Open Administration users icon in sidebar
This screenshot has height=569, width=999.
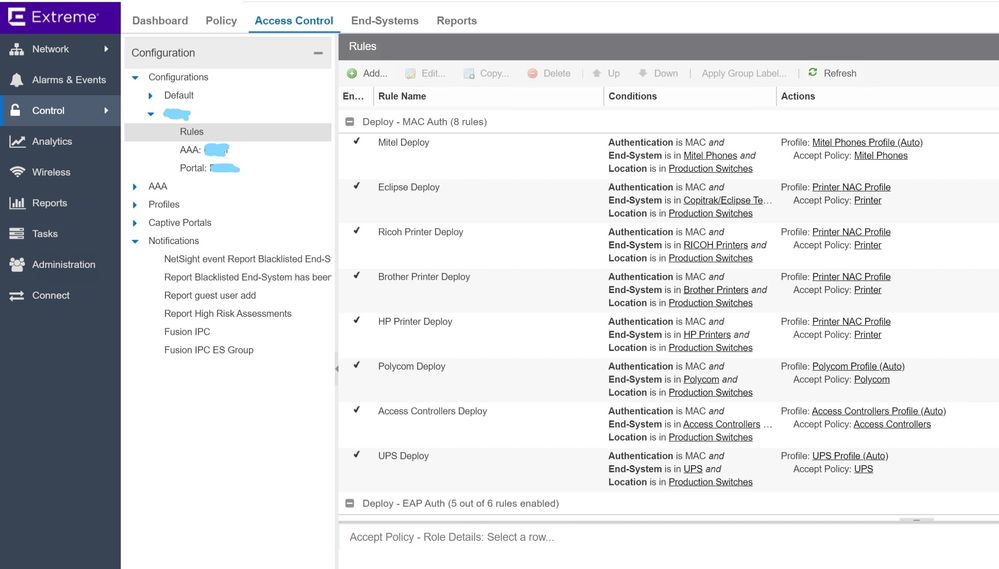point(16,265)
